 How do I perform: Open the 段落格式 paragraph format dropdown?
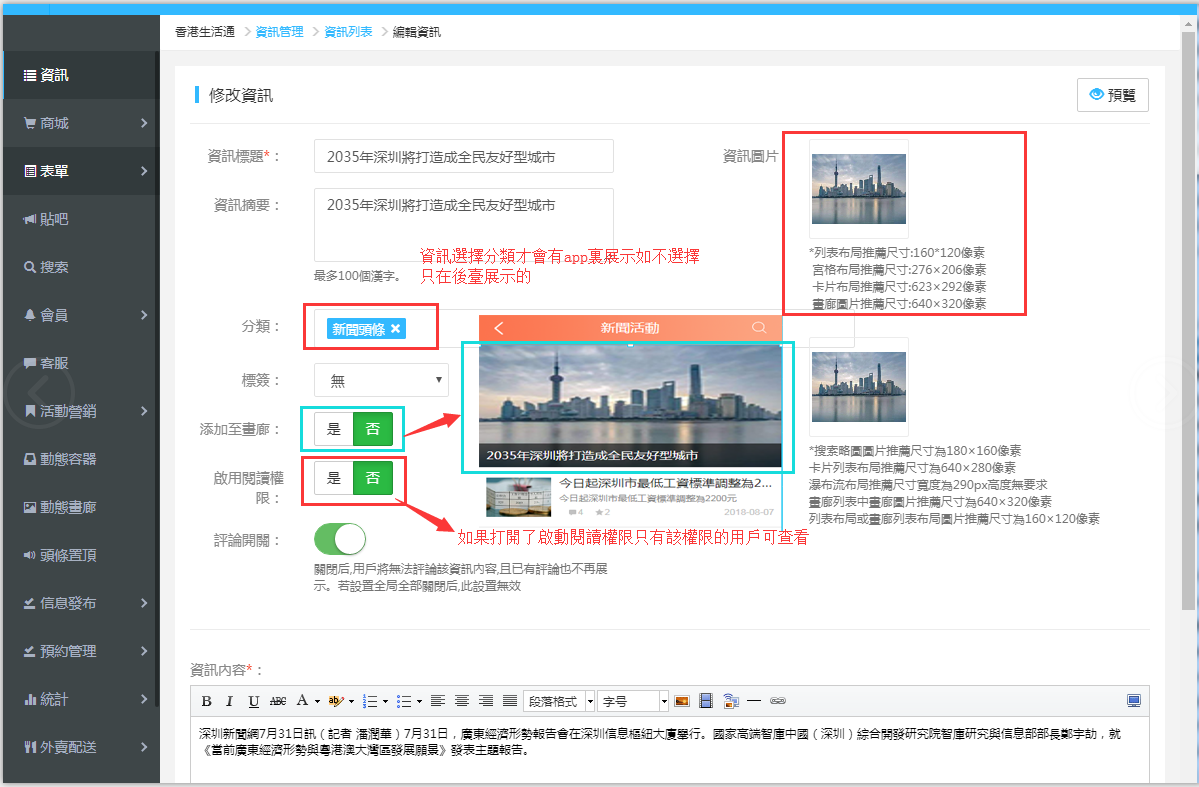click(559, 701)
